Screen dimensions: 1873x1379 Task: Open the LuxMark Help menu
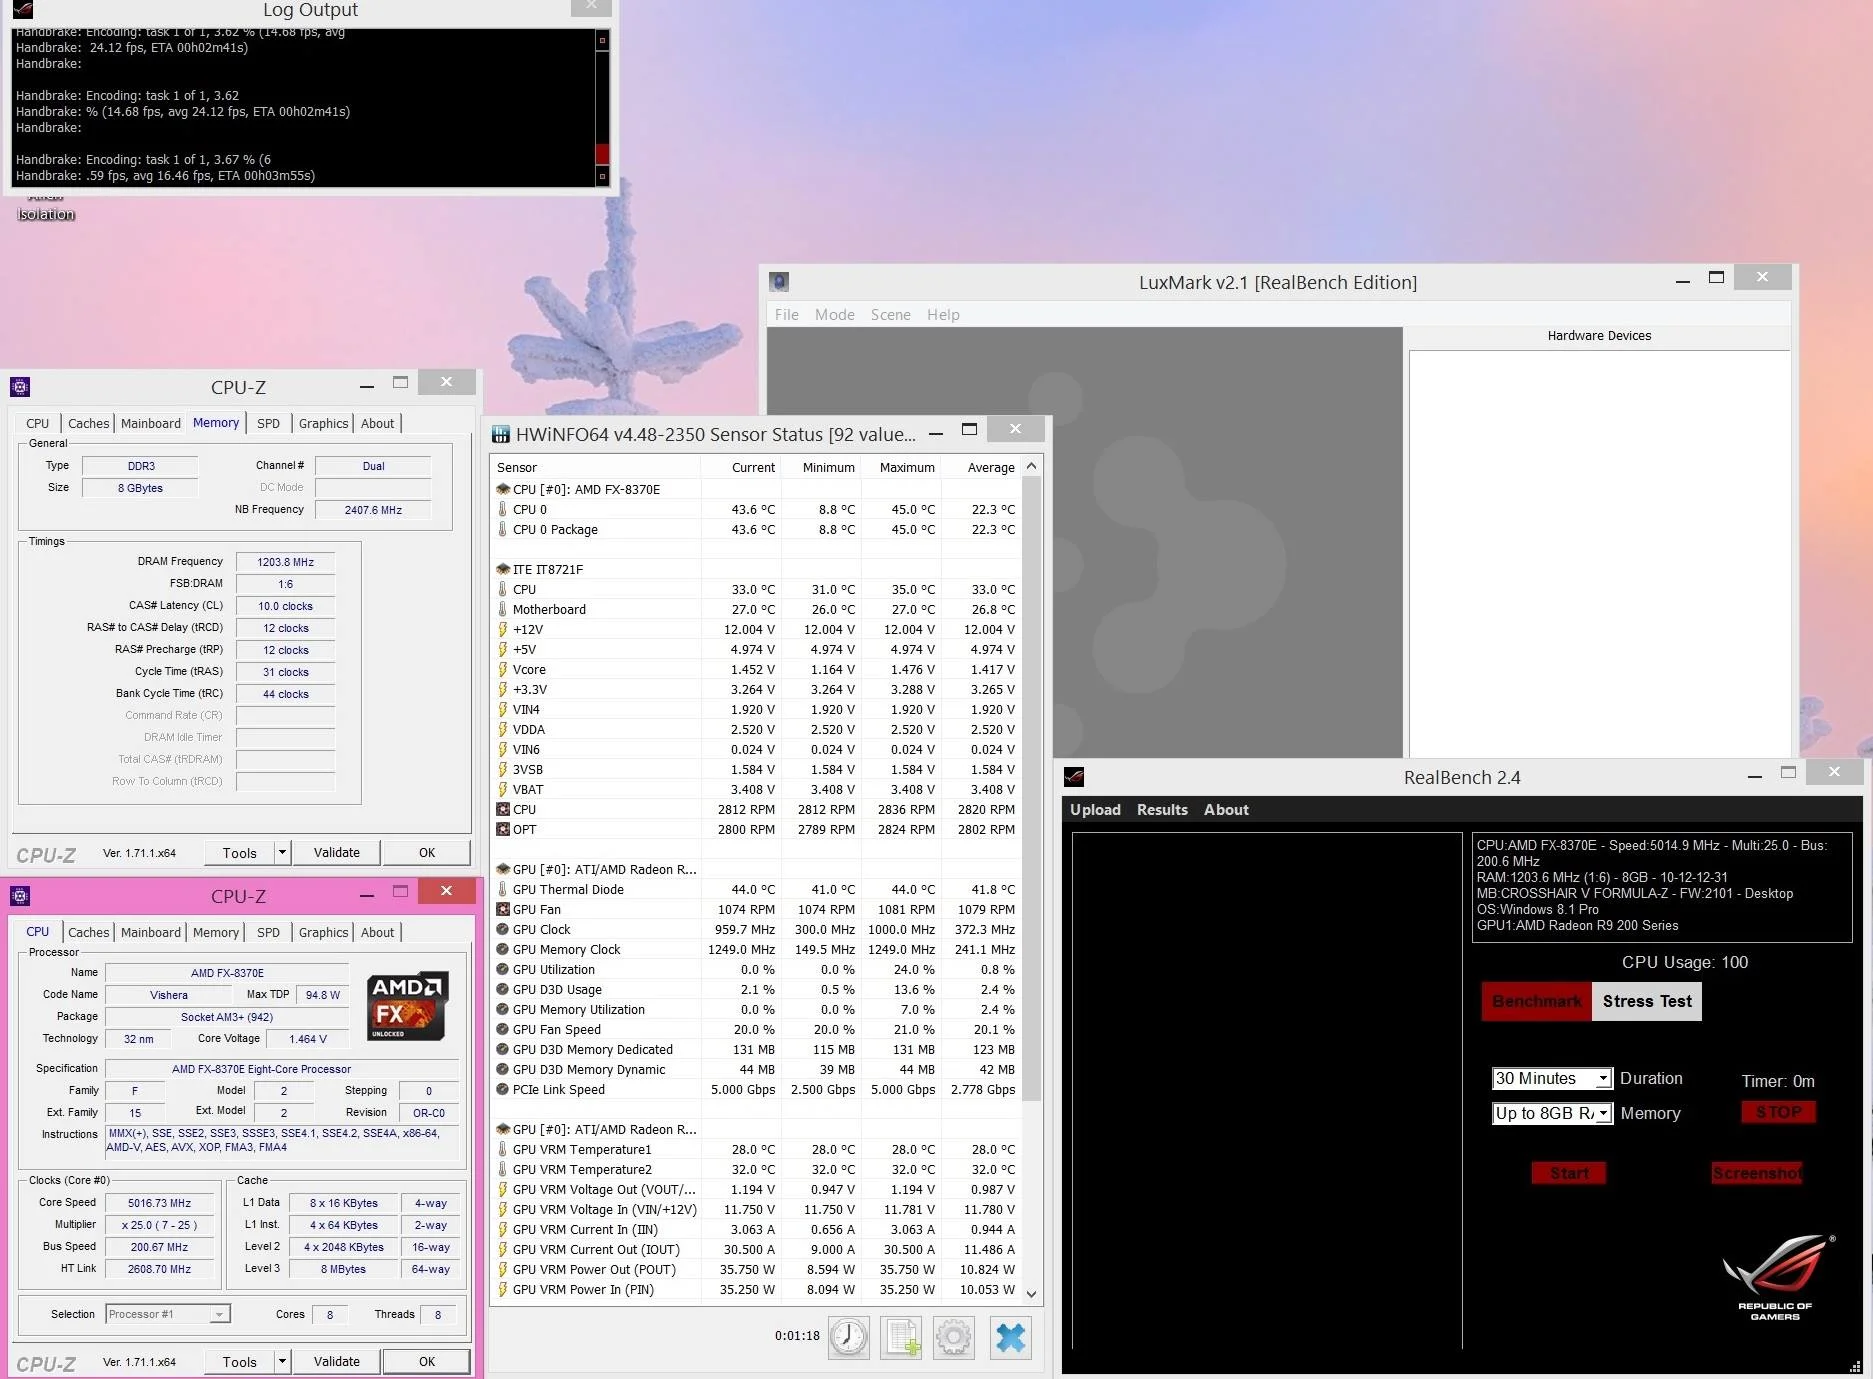pos(943,314)
